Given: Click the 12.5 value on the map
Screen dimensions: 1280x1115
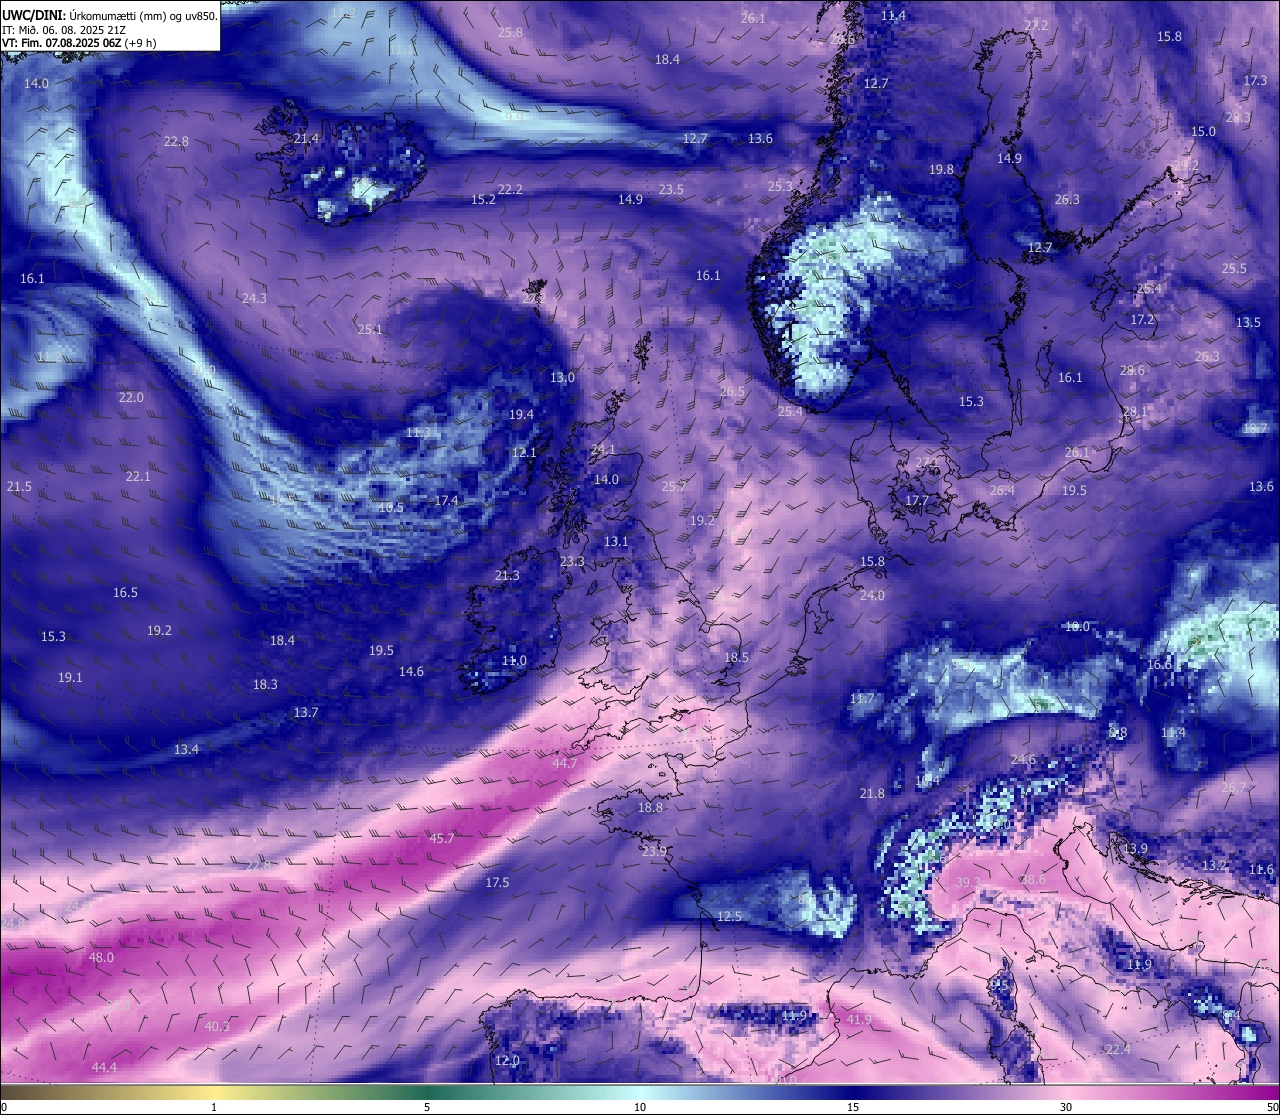Looking at the screenshot, I should click(730, 917).
